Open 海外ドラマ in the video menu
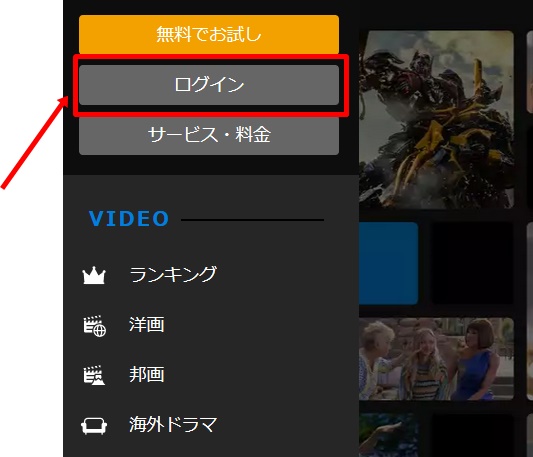The image size is (533, 457). [173, 424]
